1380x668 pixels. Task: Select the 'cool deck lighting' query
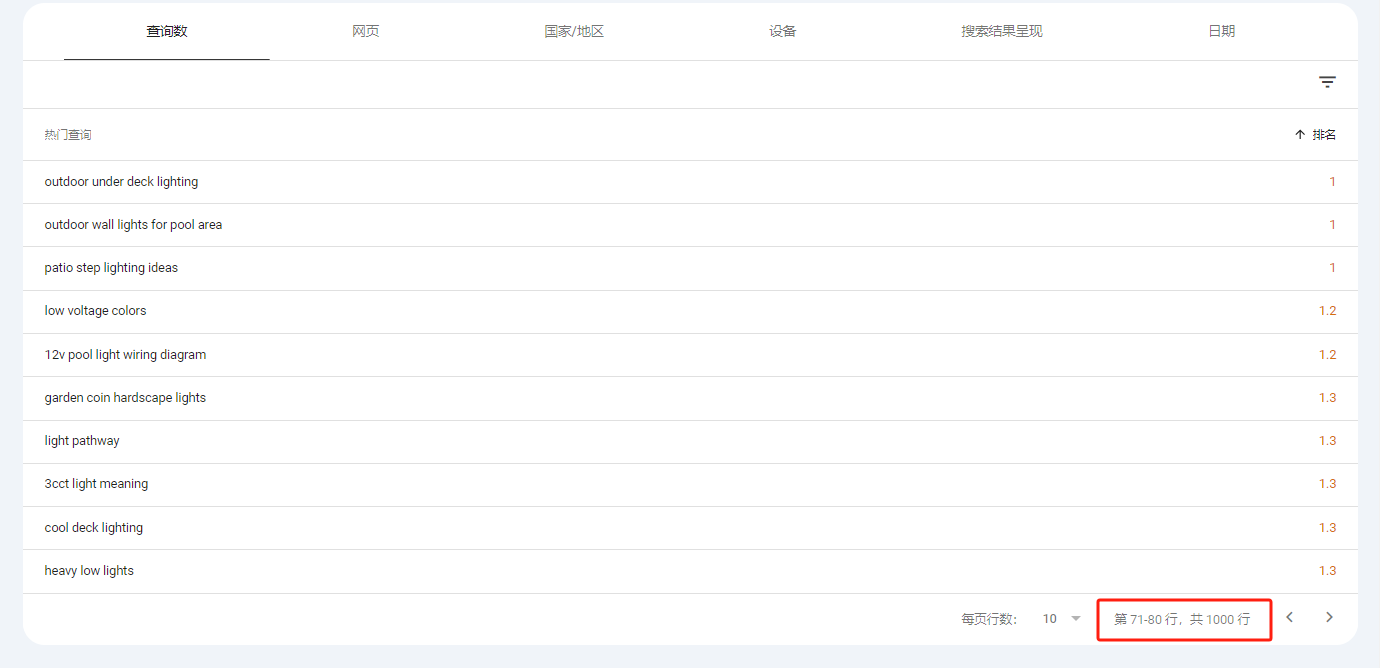coord(94,528)
